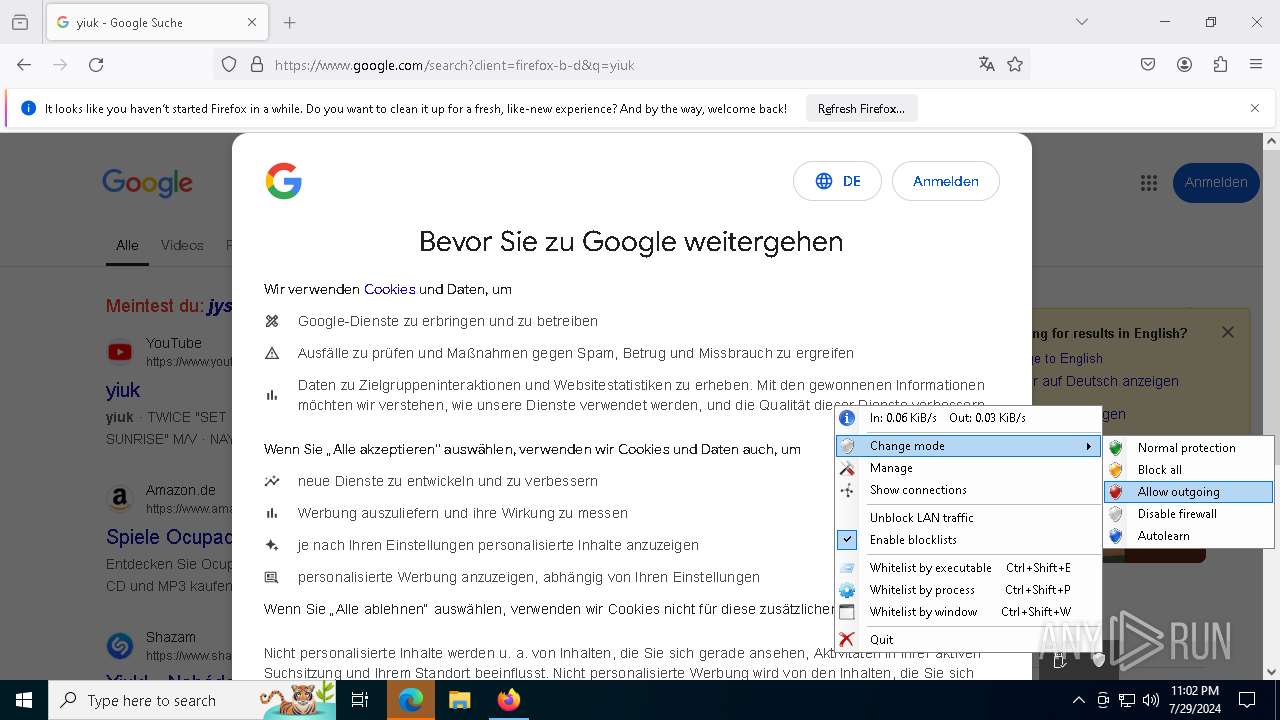
Task: Click the traffic info icon
Action: pyautogui.click(x=847, y=418)
